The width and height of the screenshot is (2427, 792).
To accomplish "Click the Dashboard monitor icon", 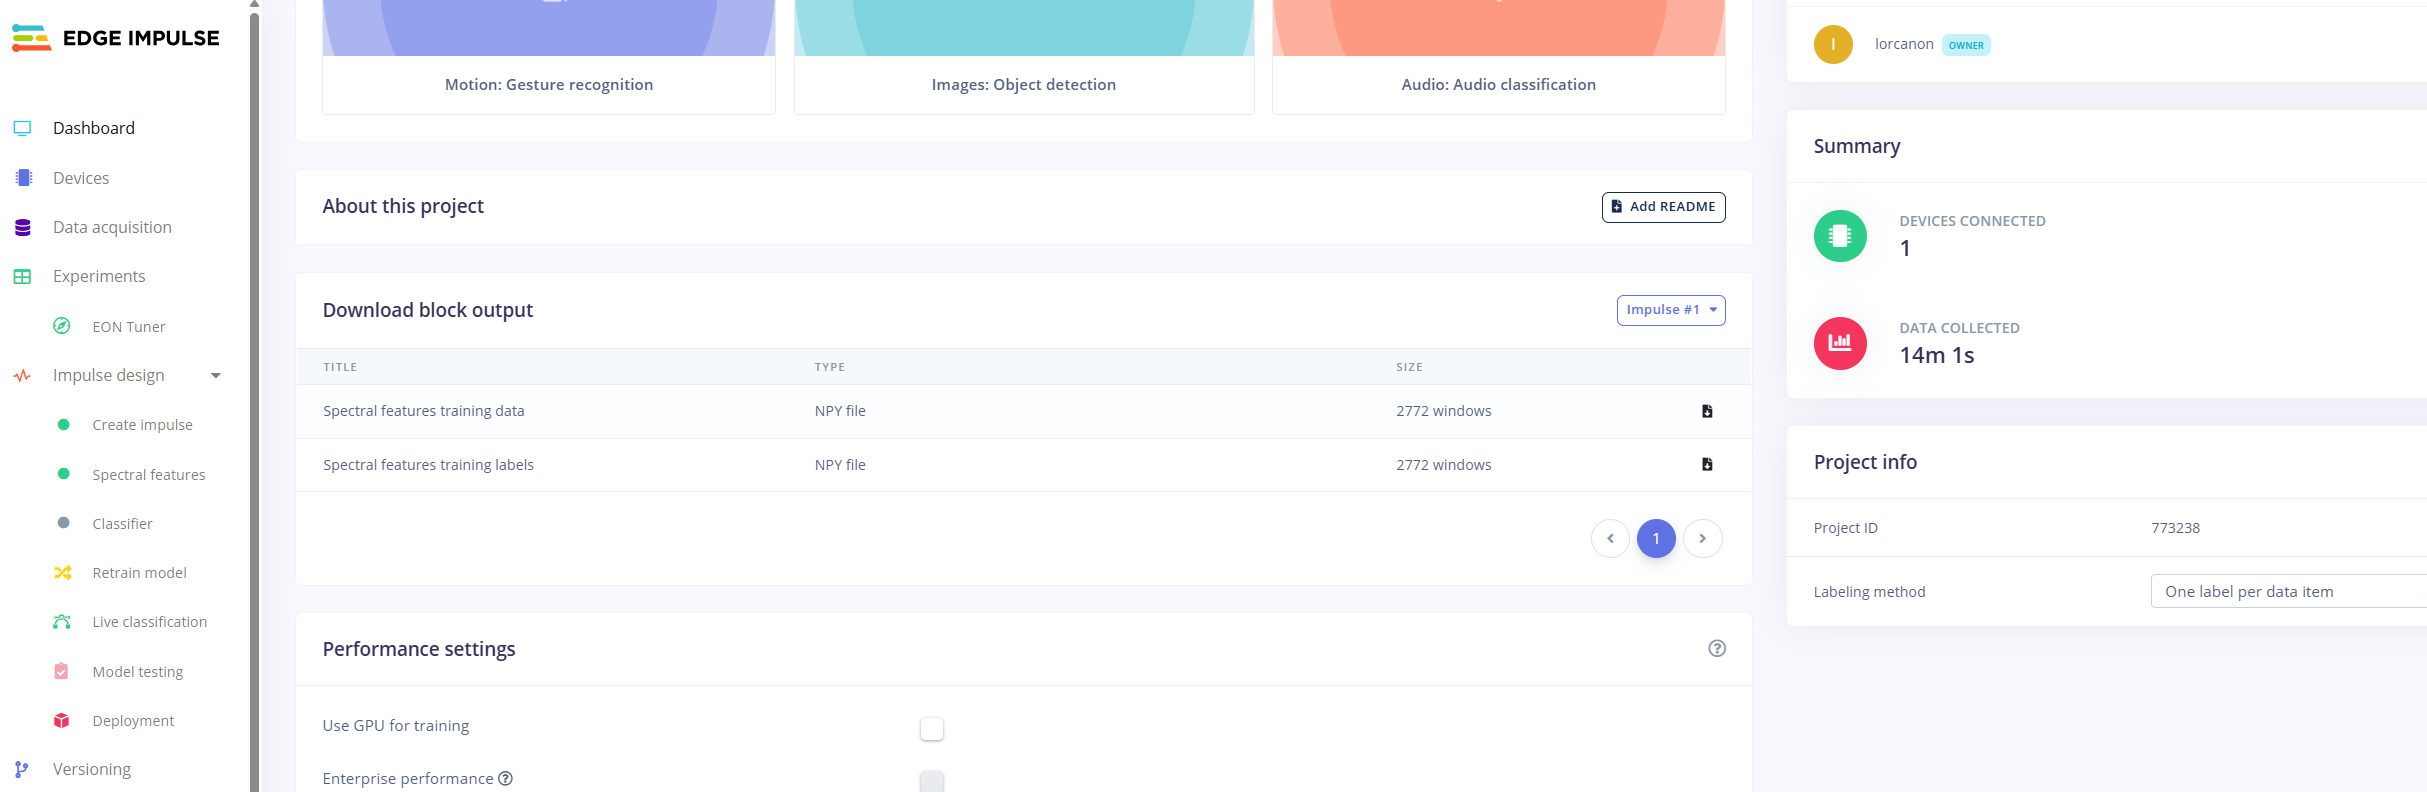I will 22,128.
